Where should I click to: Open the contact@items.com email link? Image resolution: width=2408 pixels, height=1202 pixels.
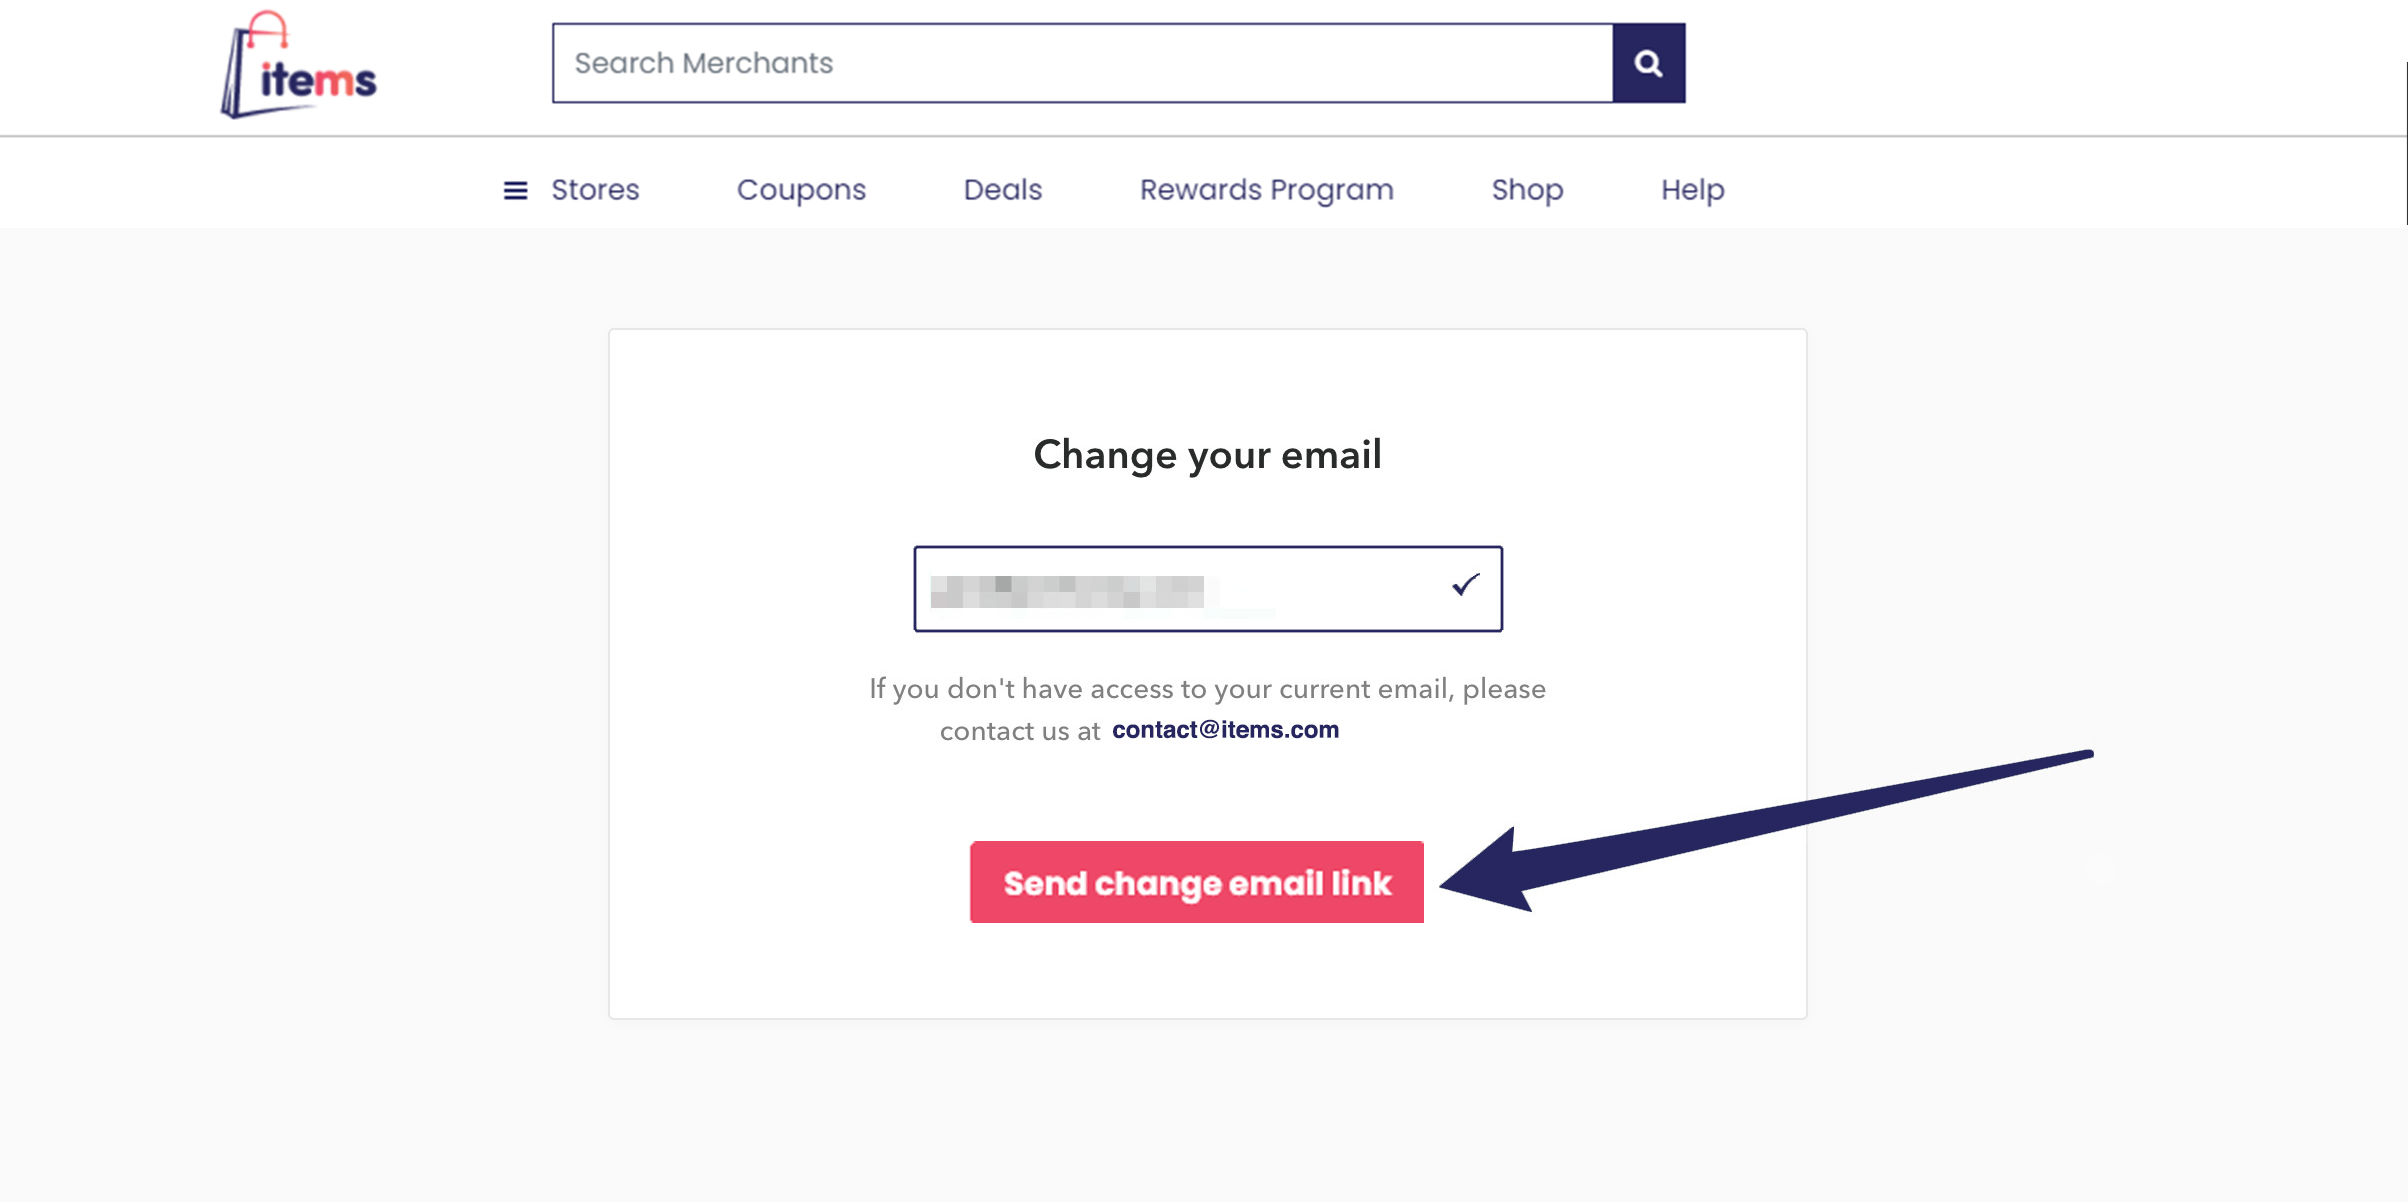[1225, 730]
